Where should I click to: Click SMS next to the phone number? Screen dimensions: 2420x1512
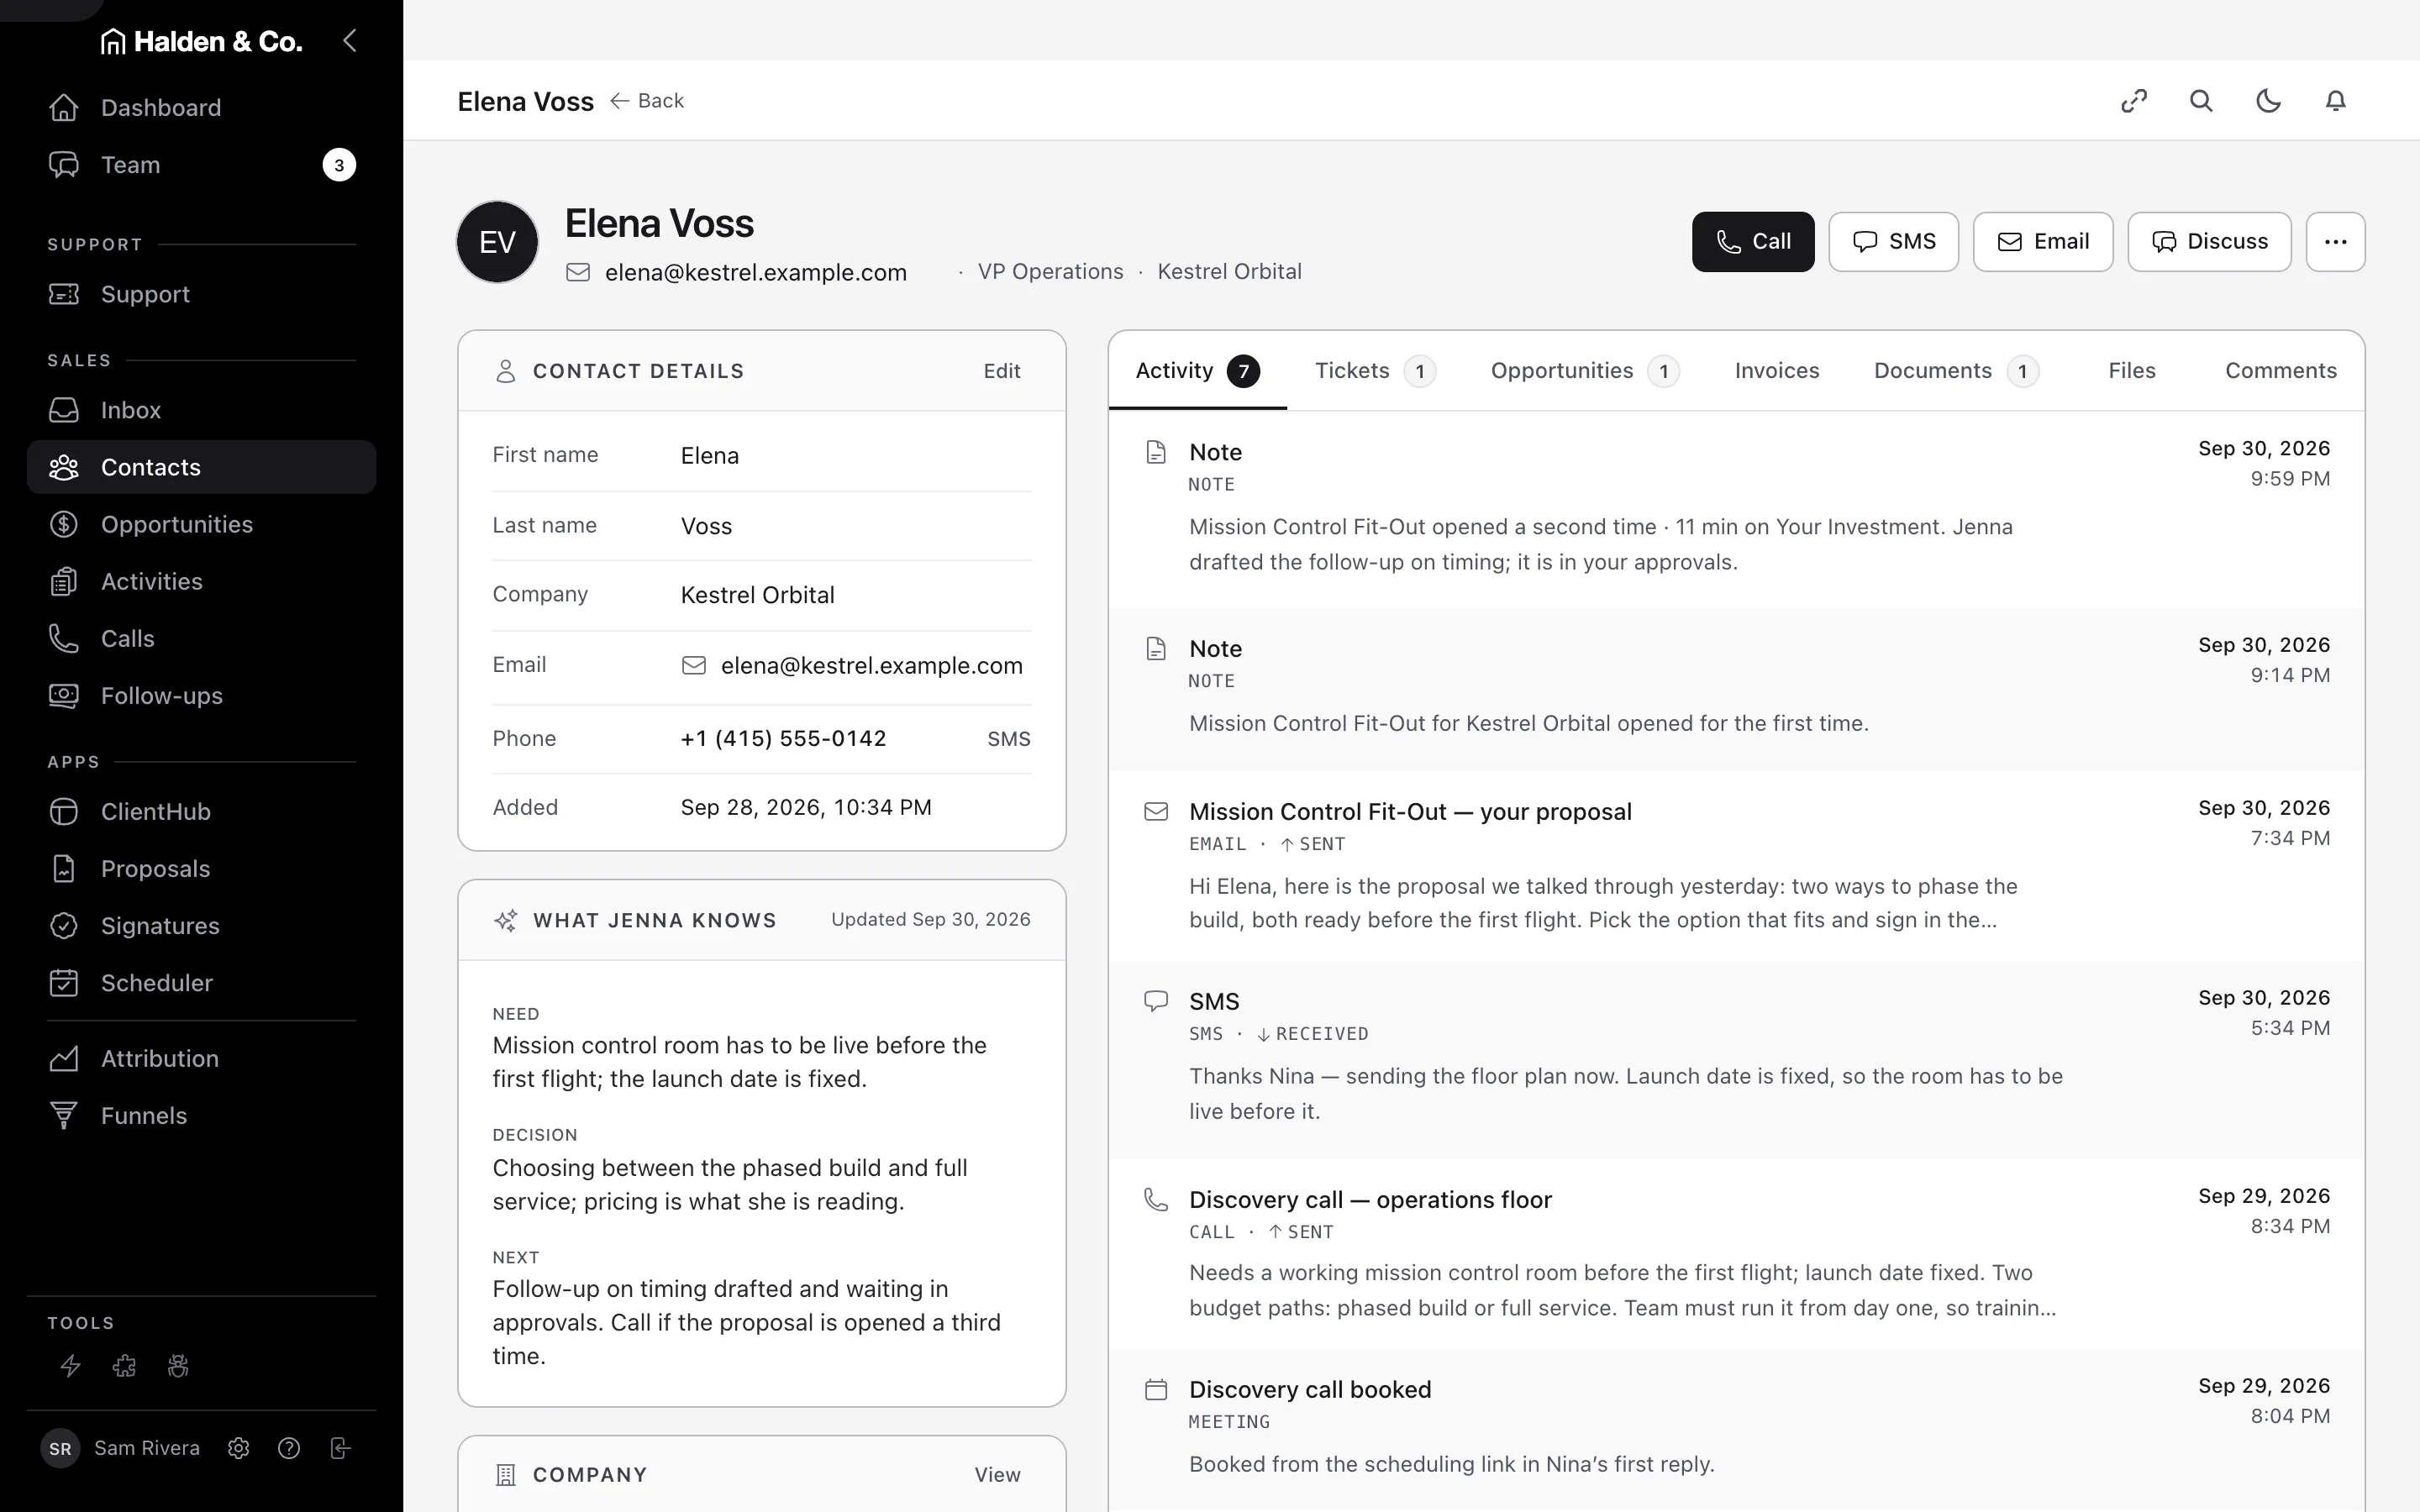click(1008, 739)
